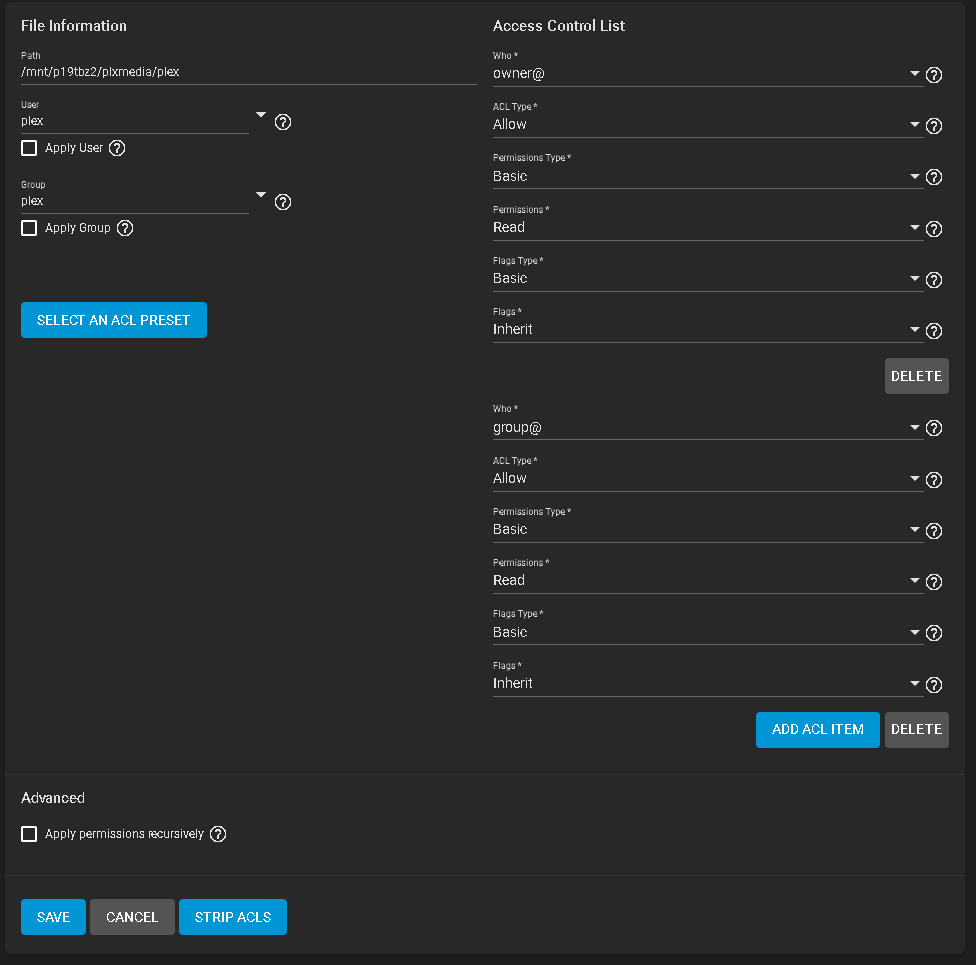Open help for group@ entry Permissions Type
976x965 pixels.
pos(934,531)
